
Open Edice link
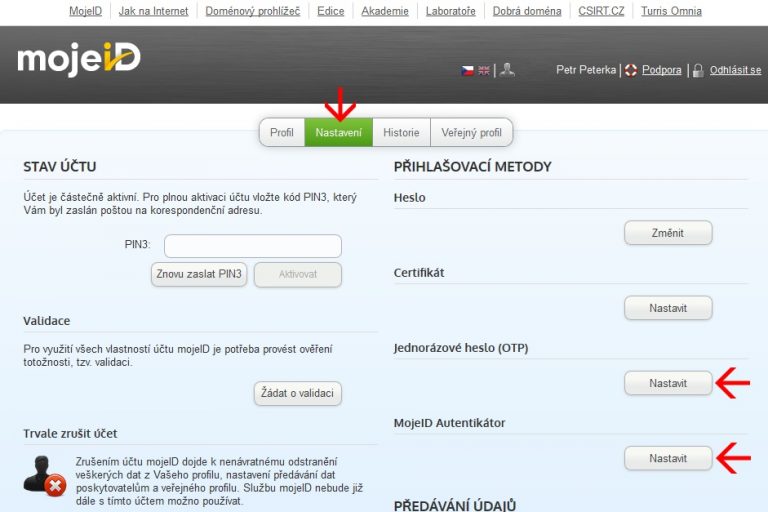pyautogui.click(x=331, y=11)
